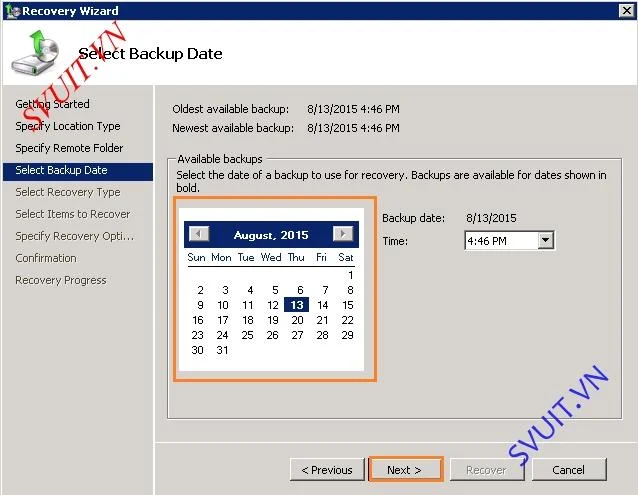Select August 1 in the calendar

tap(350, 275)
